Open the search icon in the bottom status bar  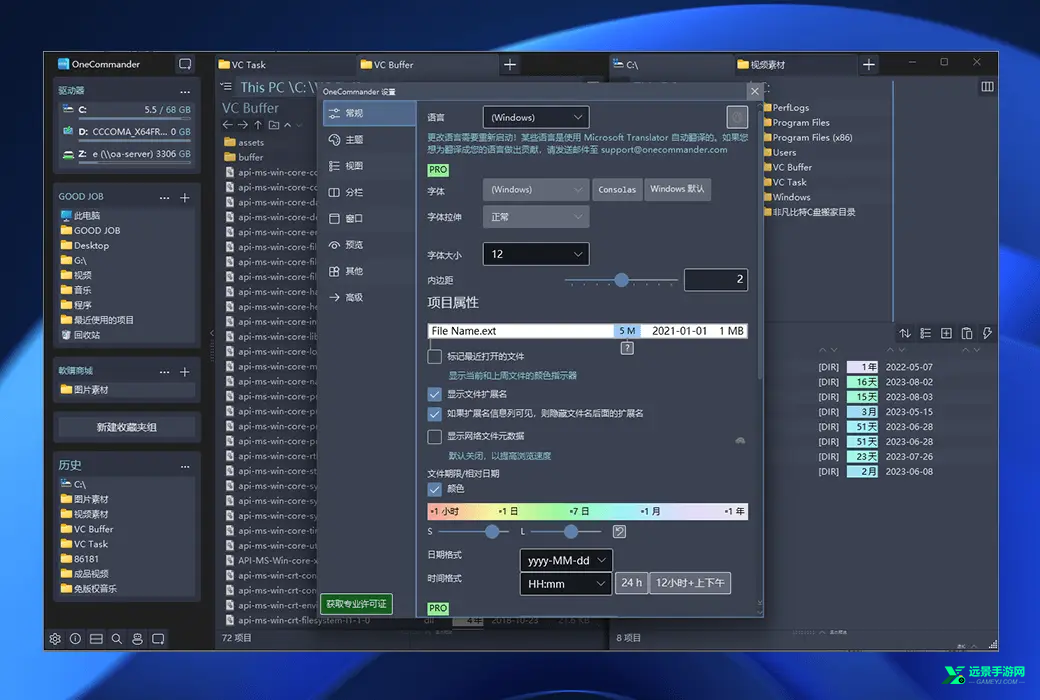coord(115,638)
